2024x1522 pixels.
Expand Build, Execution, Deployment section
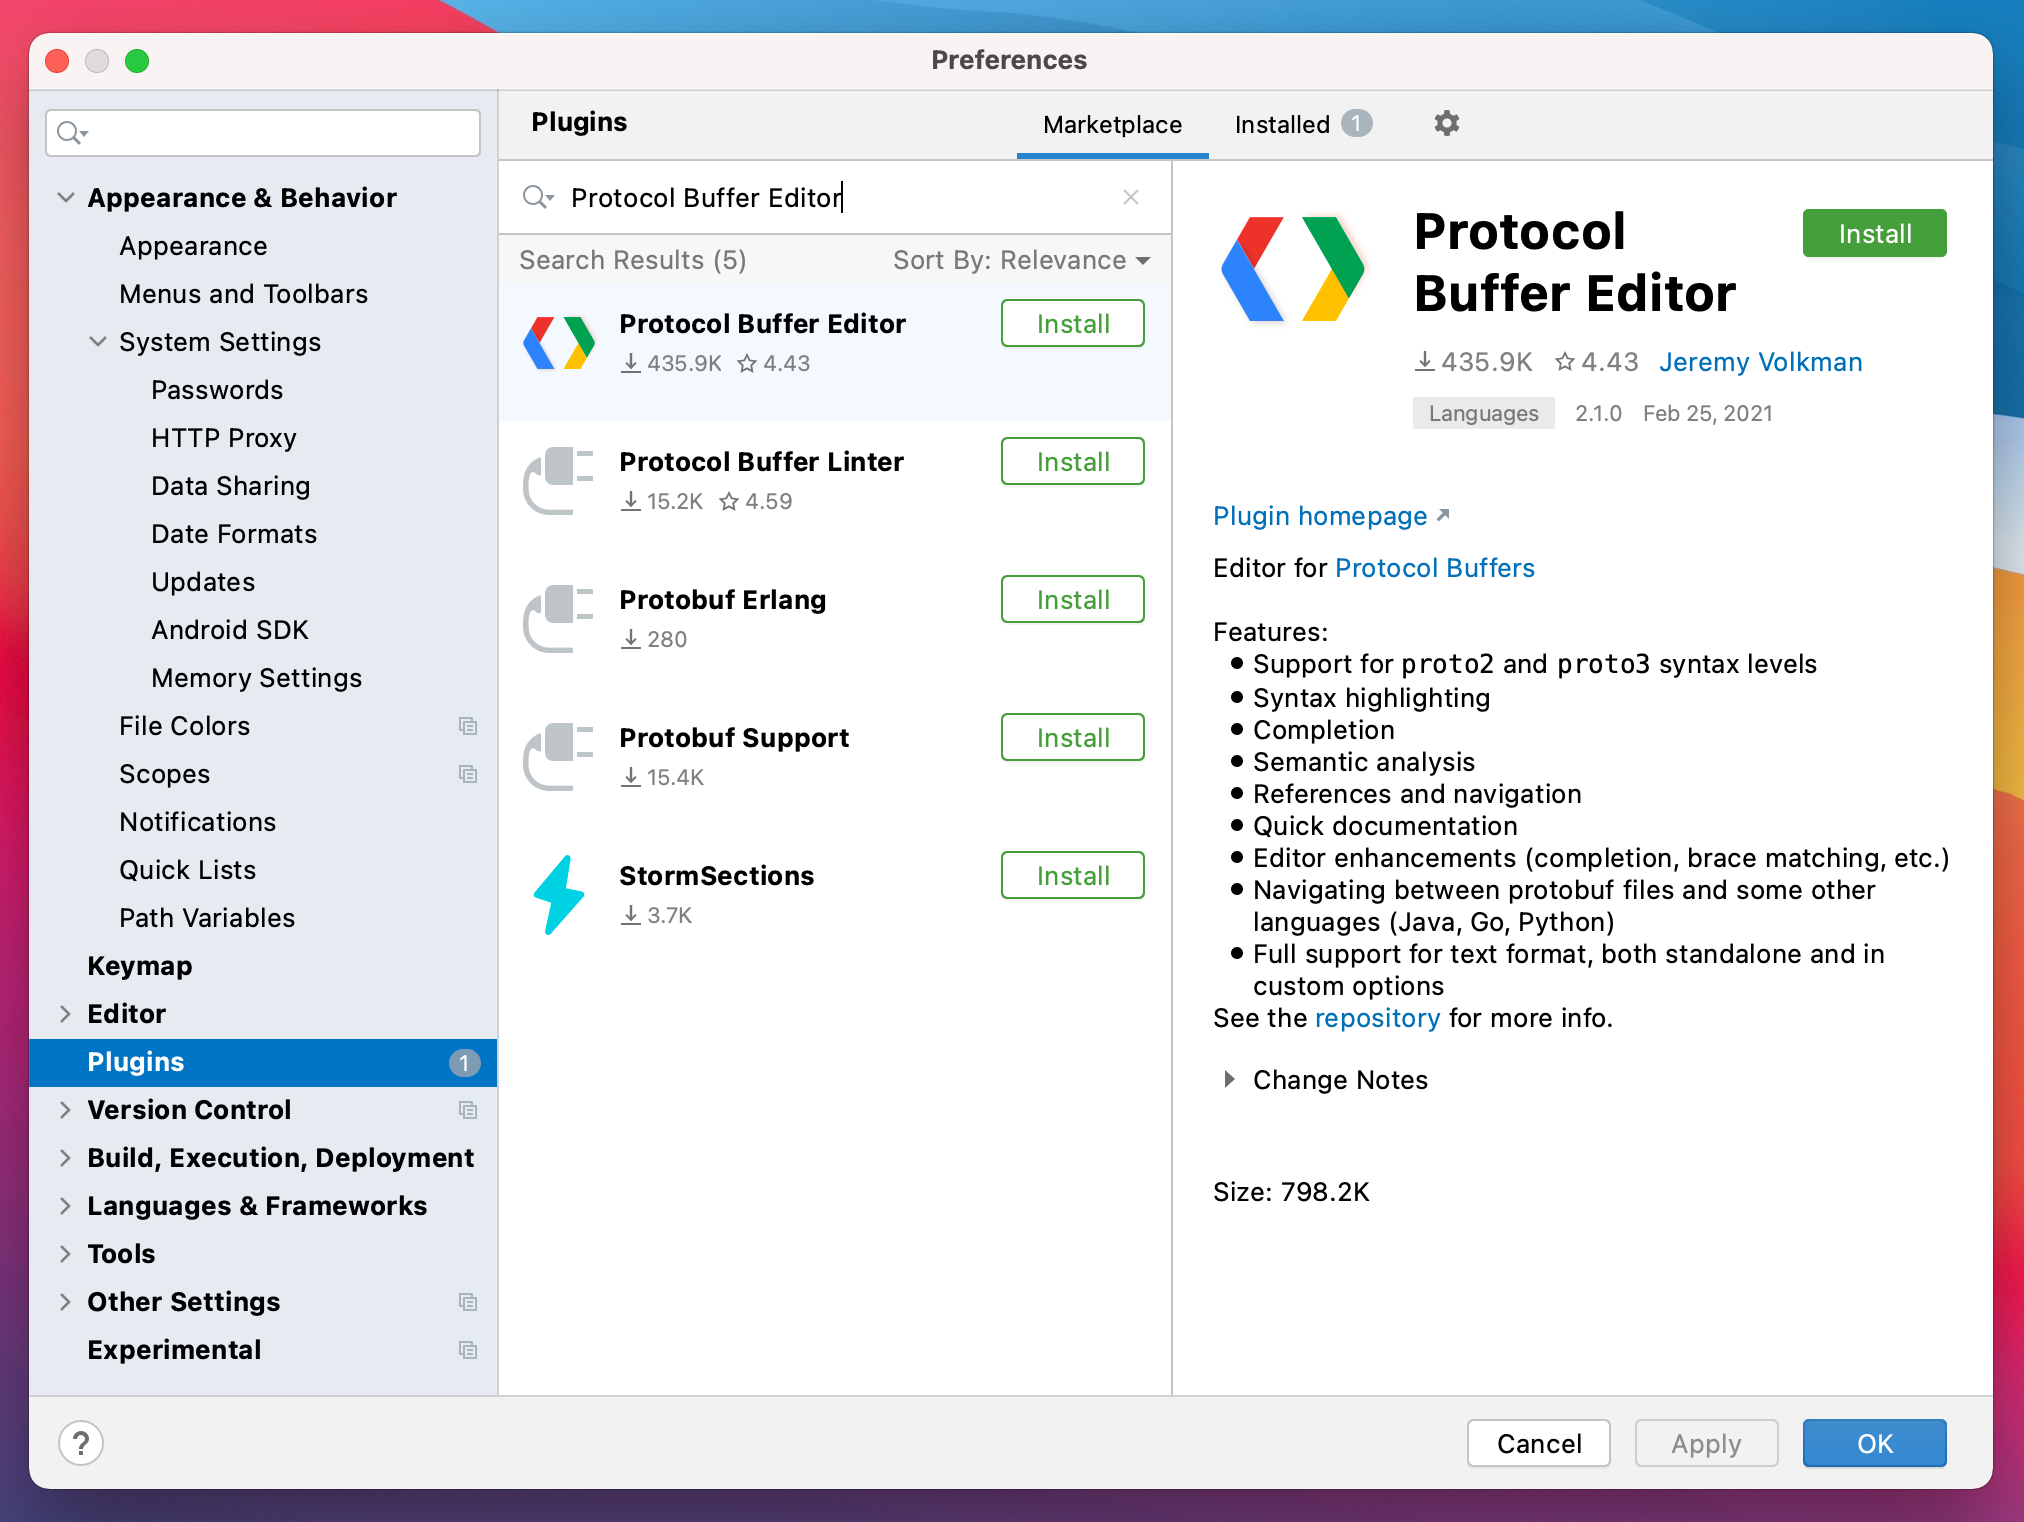pyautogui.click(x=66, y=1158)
